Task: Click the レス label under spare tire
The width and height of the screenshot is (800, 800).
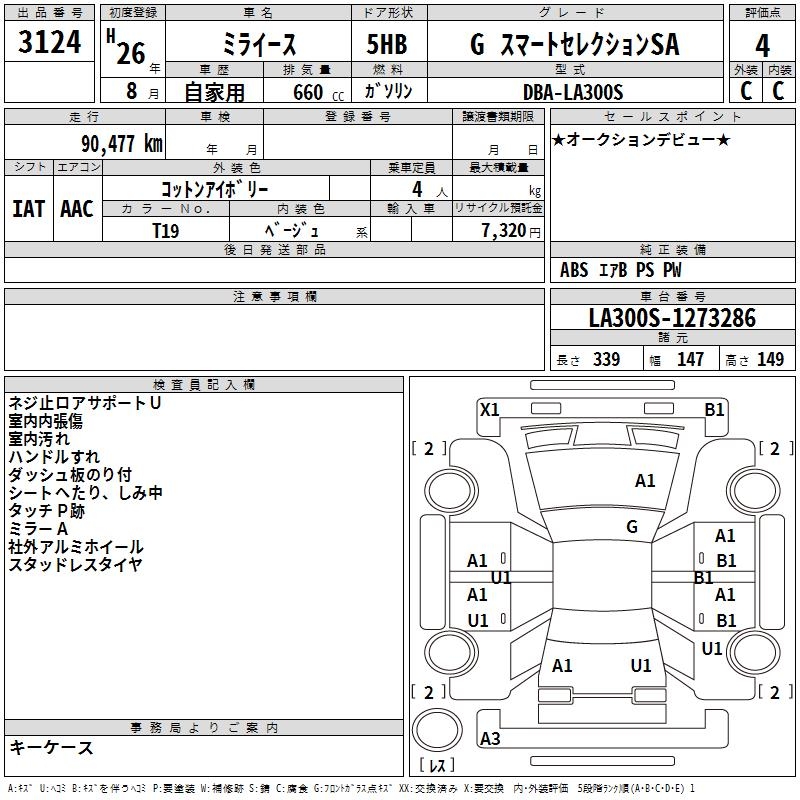Action: (x=437, y=764)
